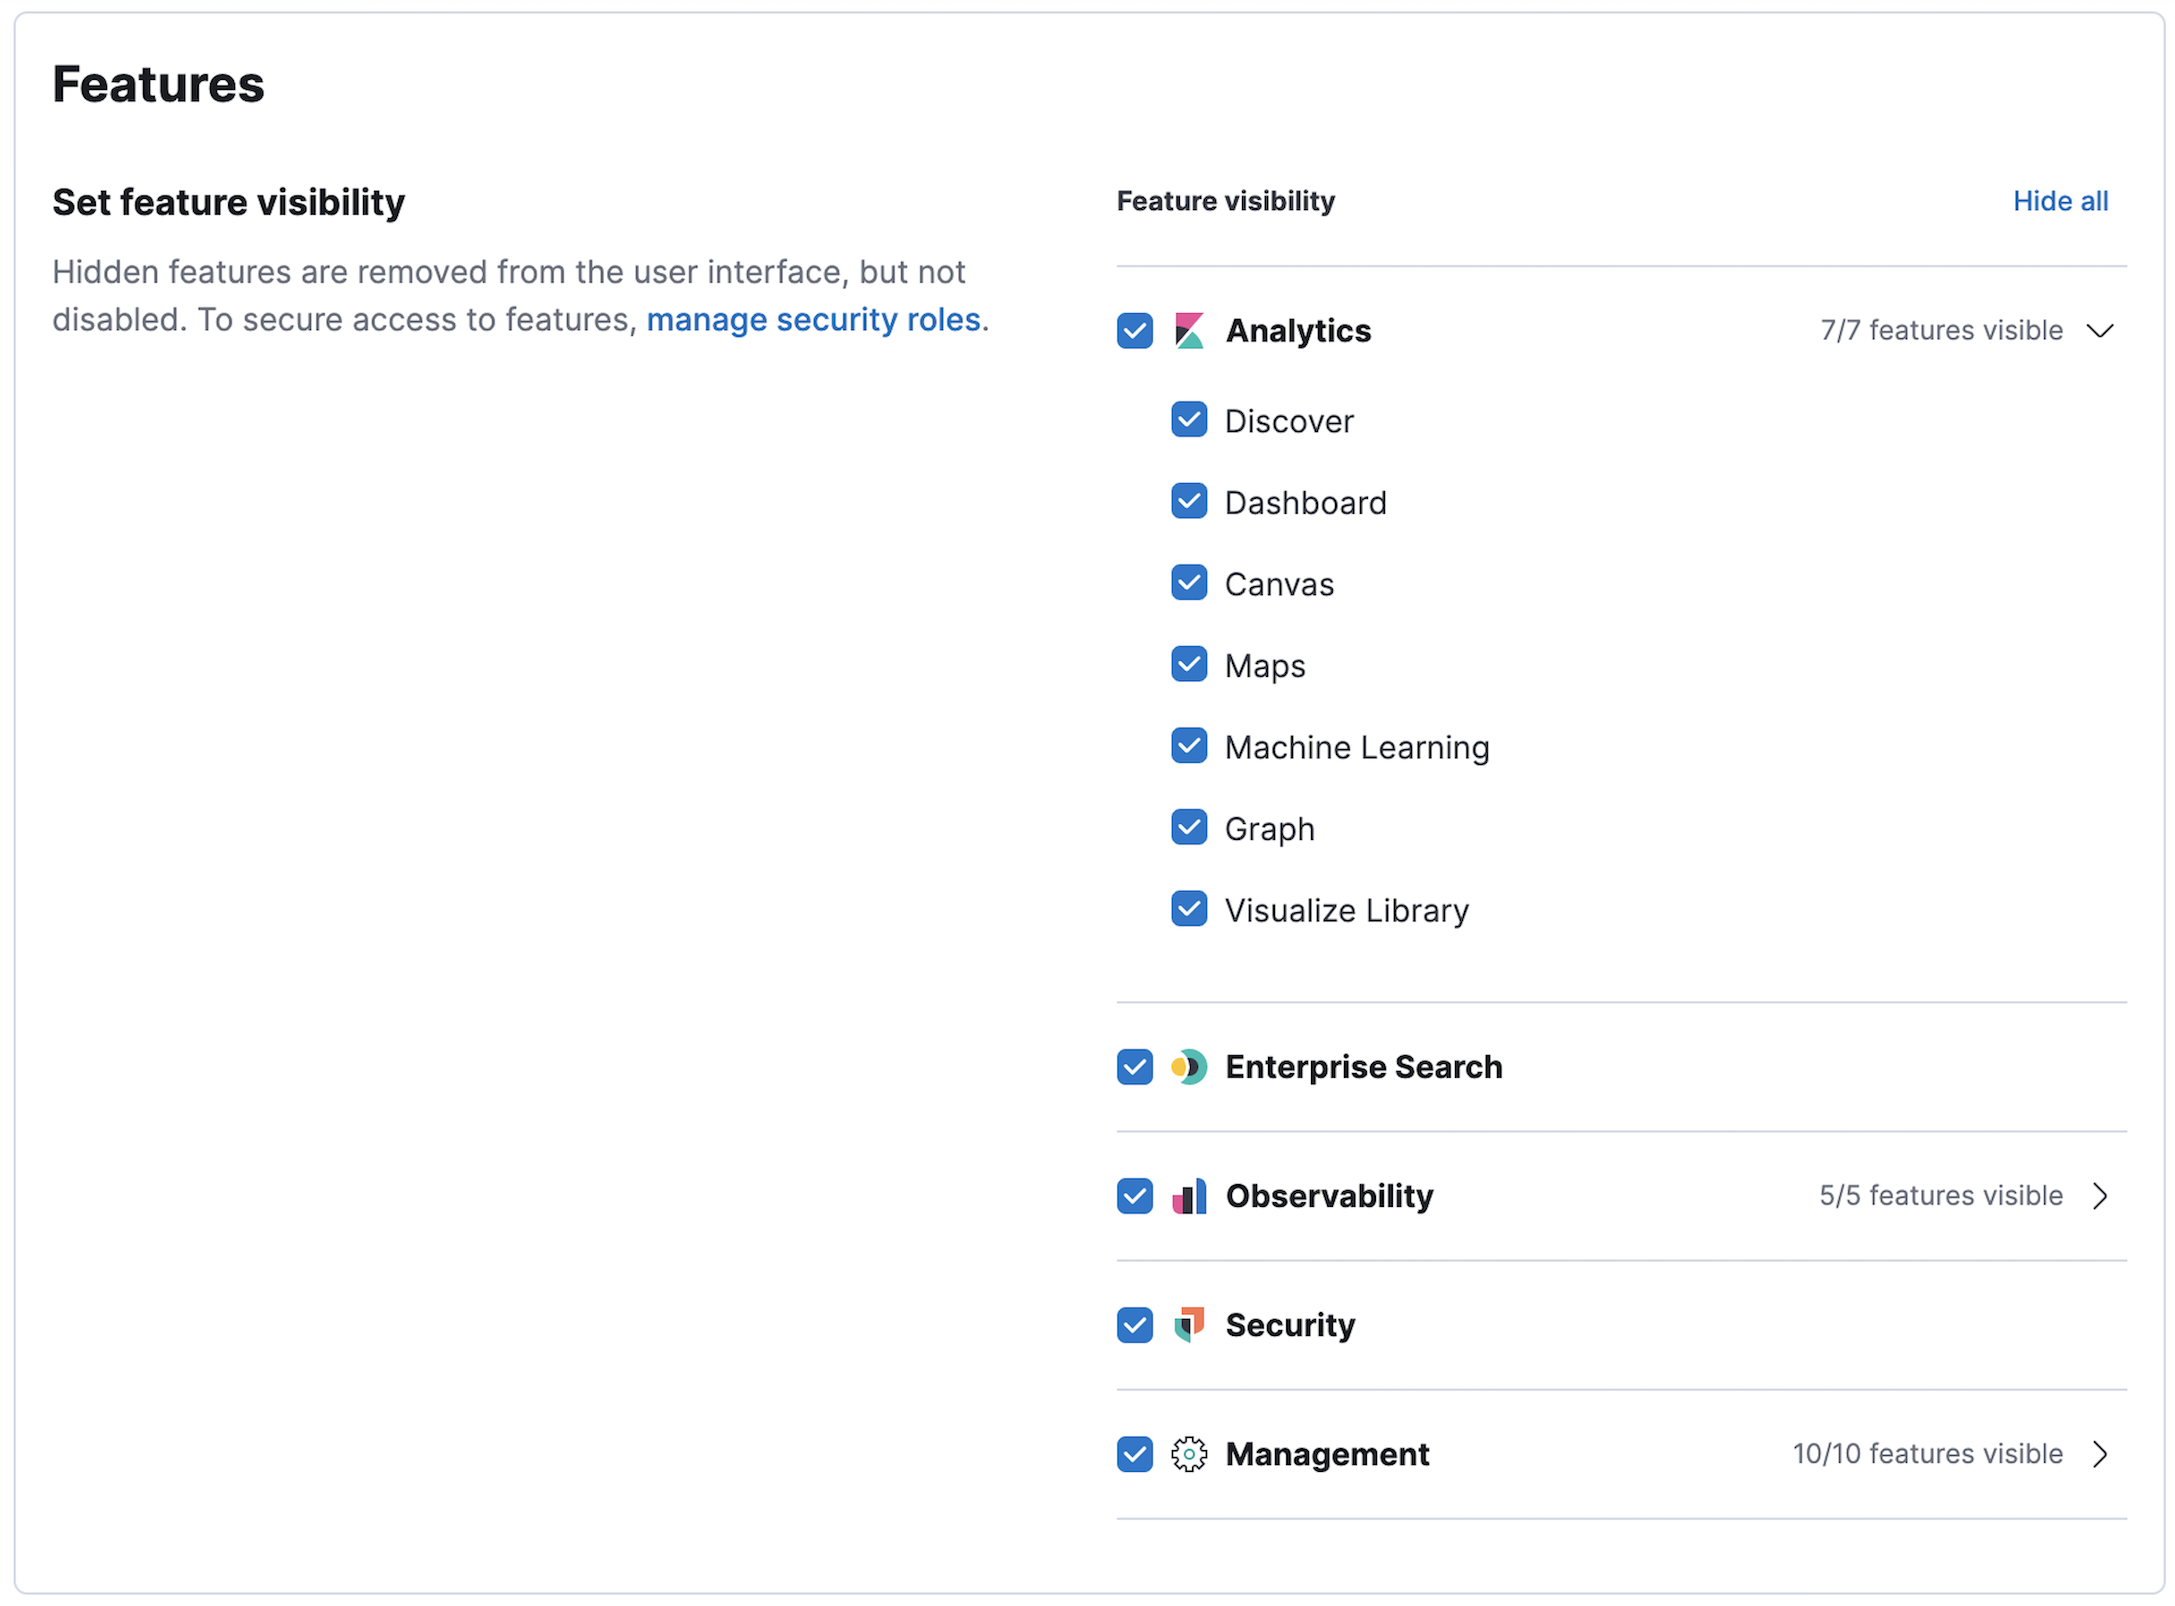
Task: Disable the Visualize Library feature
Action: tap(1189, 909)
